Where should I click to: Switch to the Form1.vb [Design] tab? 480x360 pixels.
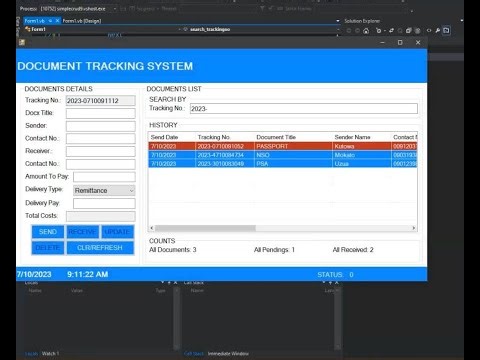coord(82,21)
